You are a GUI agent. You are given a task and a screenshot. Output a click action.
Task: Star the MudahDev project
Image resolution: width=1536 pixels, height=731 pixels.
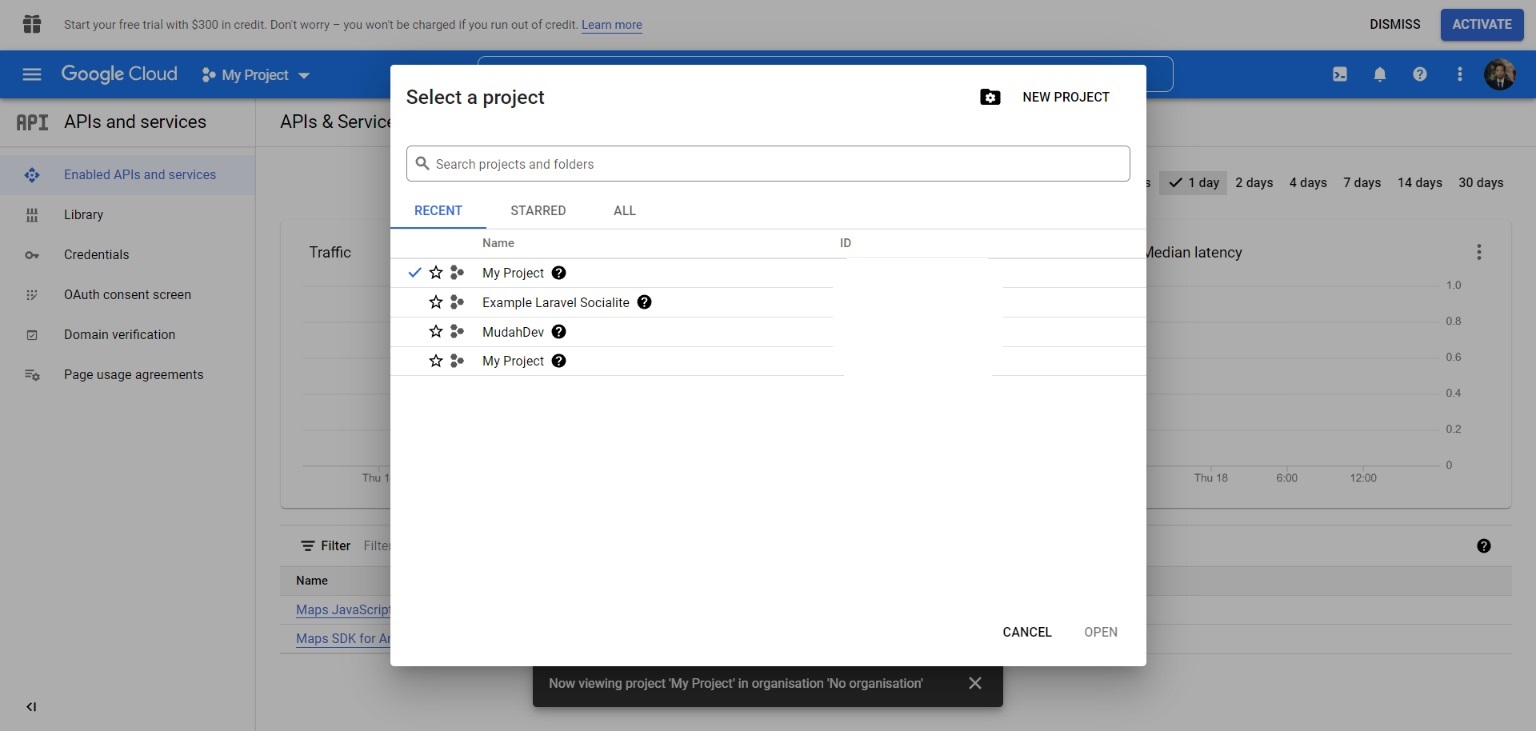pyautogui.click(x=436, y=332)
